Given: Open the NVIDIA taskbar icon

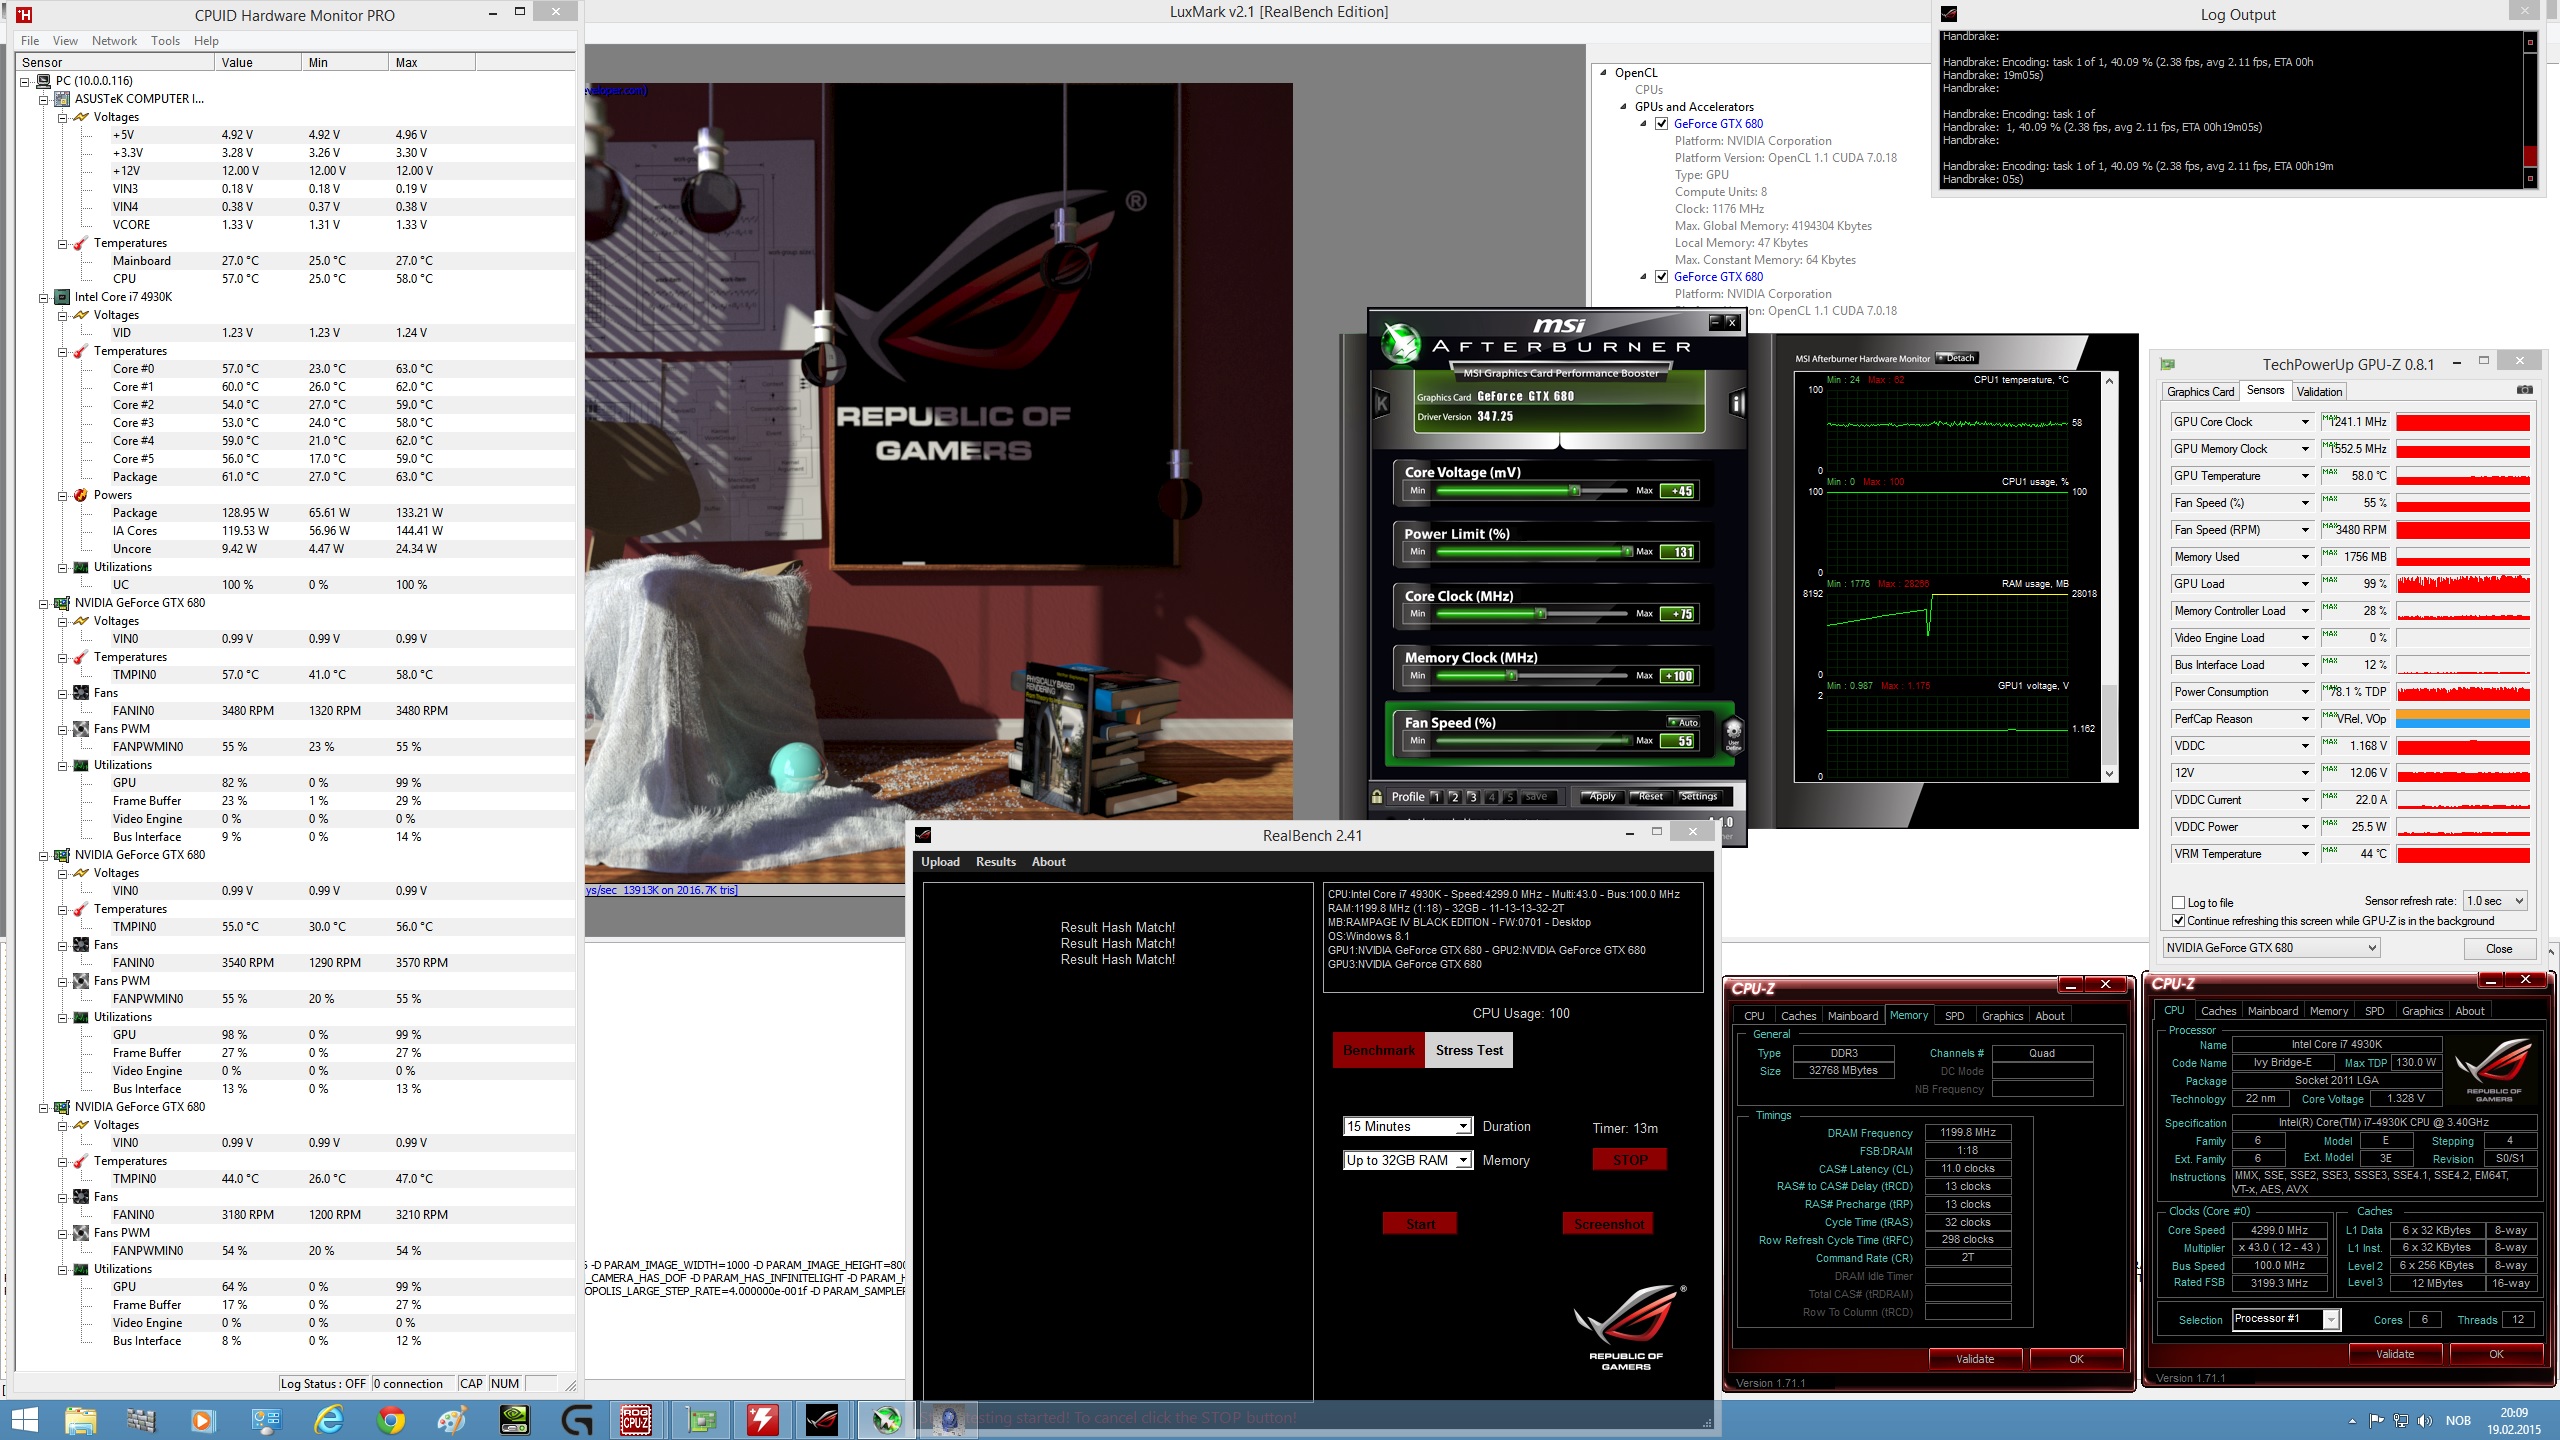Looking at the screenshot, I should 514,1420.
